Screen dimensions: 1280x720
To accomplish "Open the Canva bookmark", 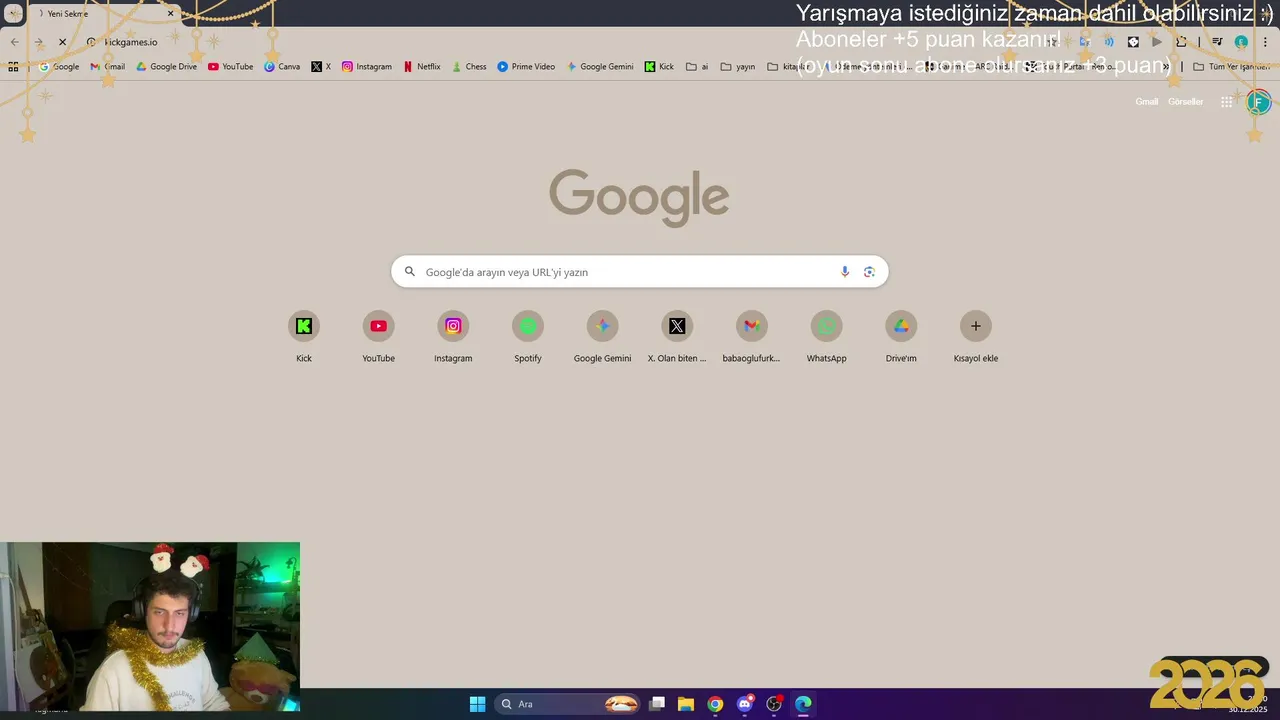I will click(x=282, y=67).
